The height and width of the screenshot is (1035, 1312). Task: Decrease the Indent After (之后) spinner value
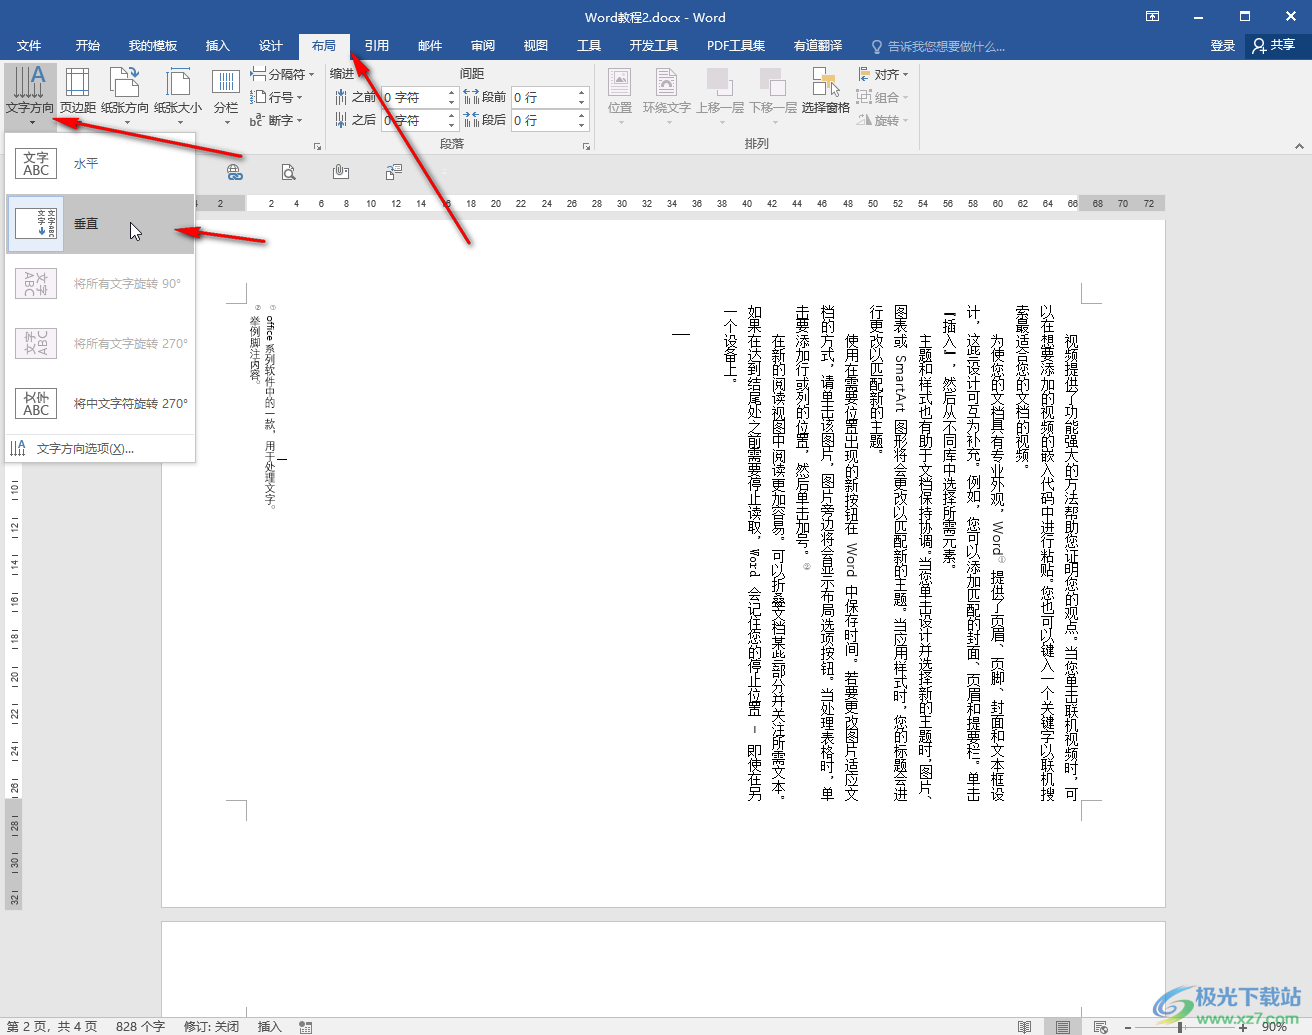point(451,125)
